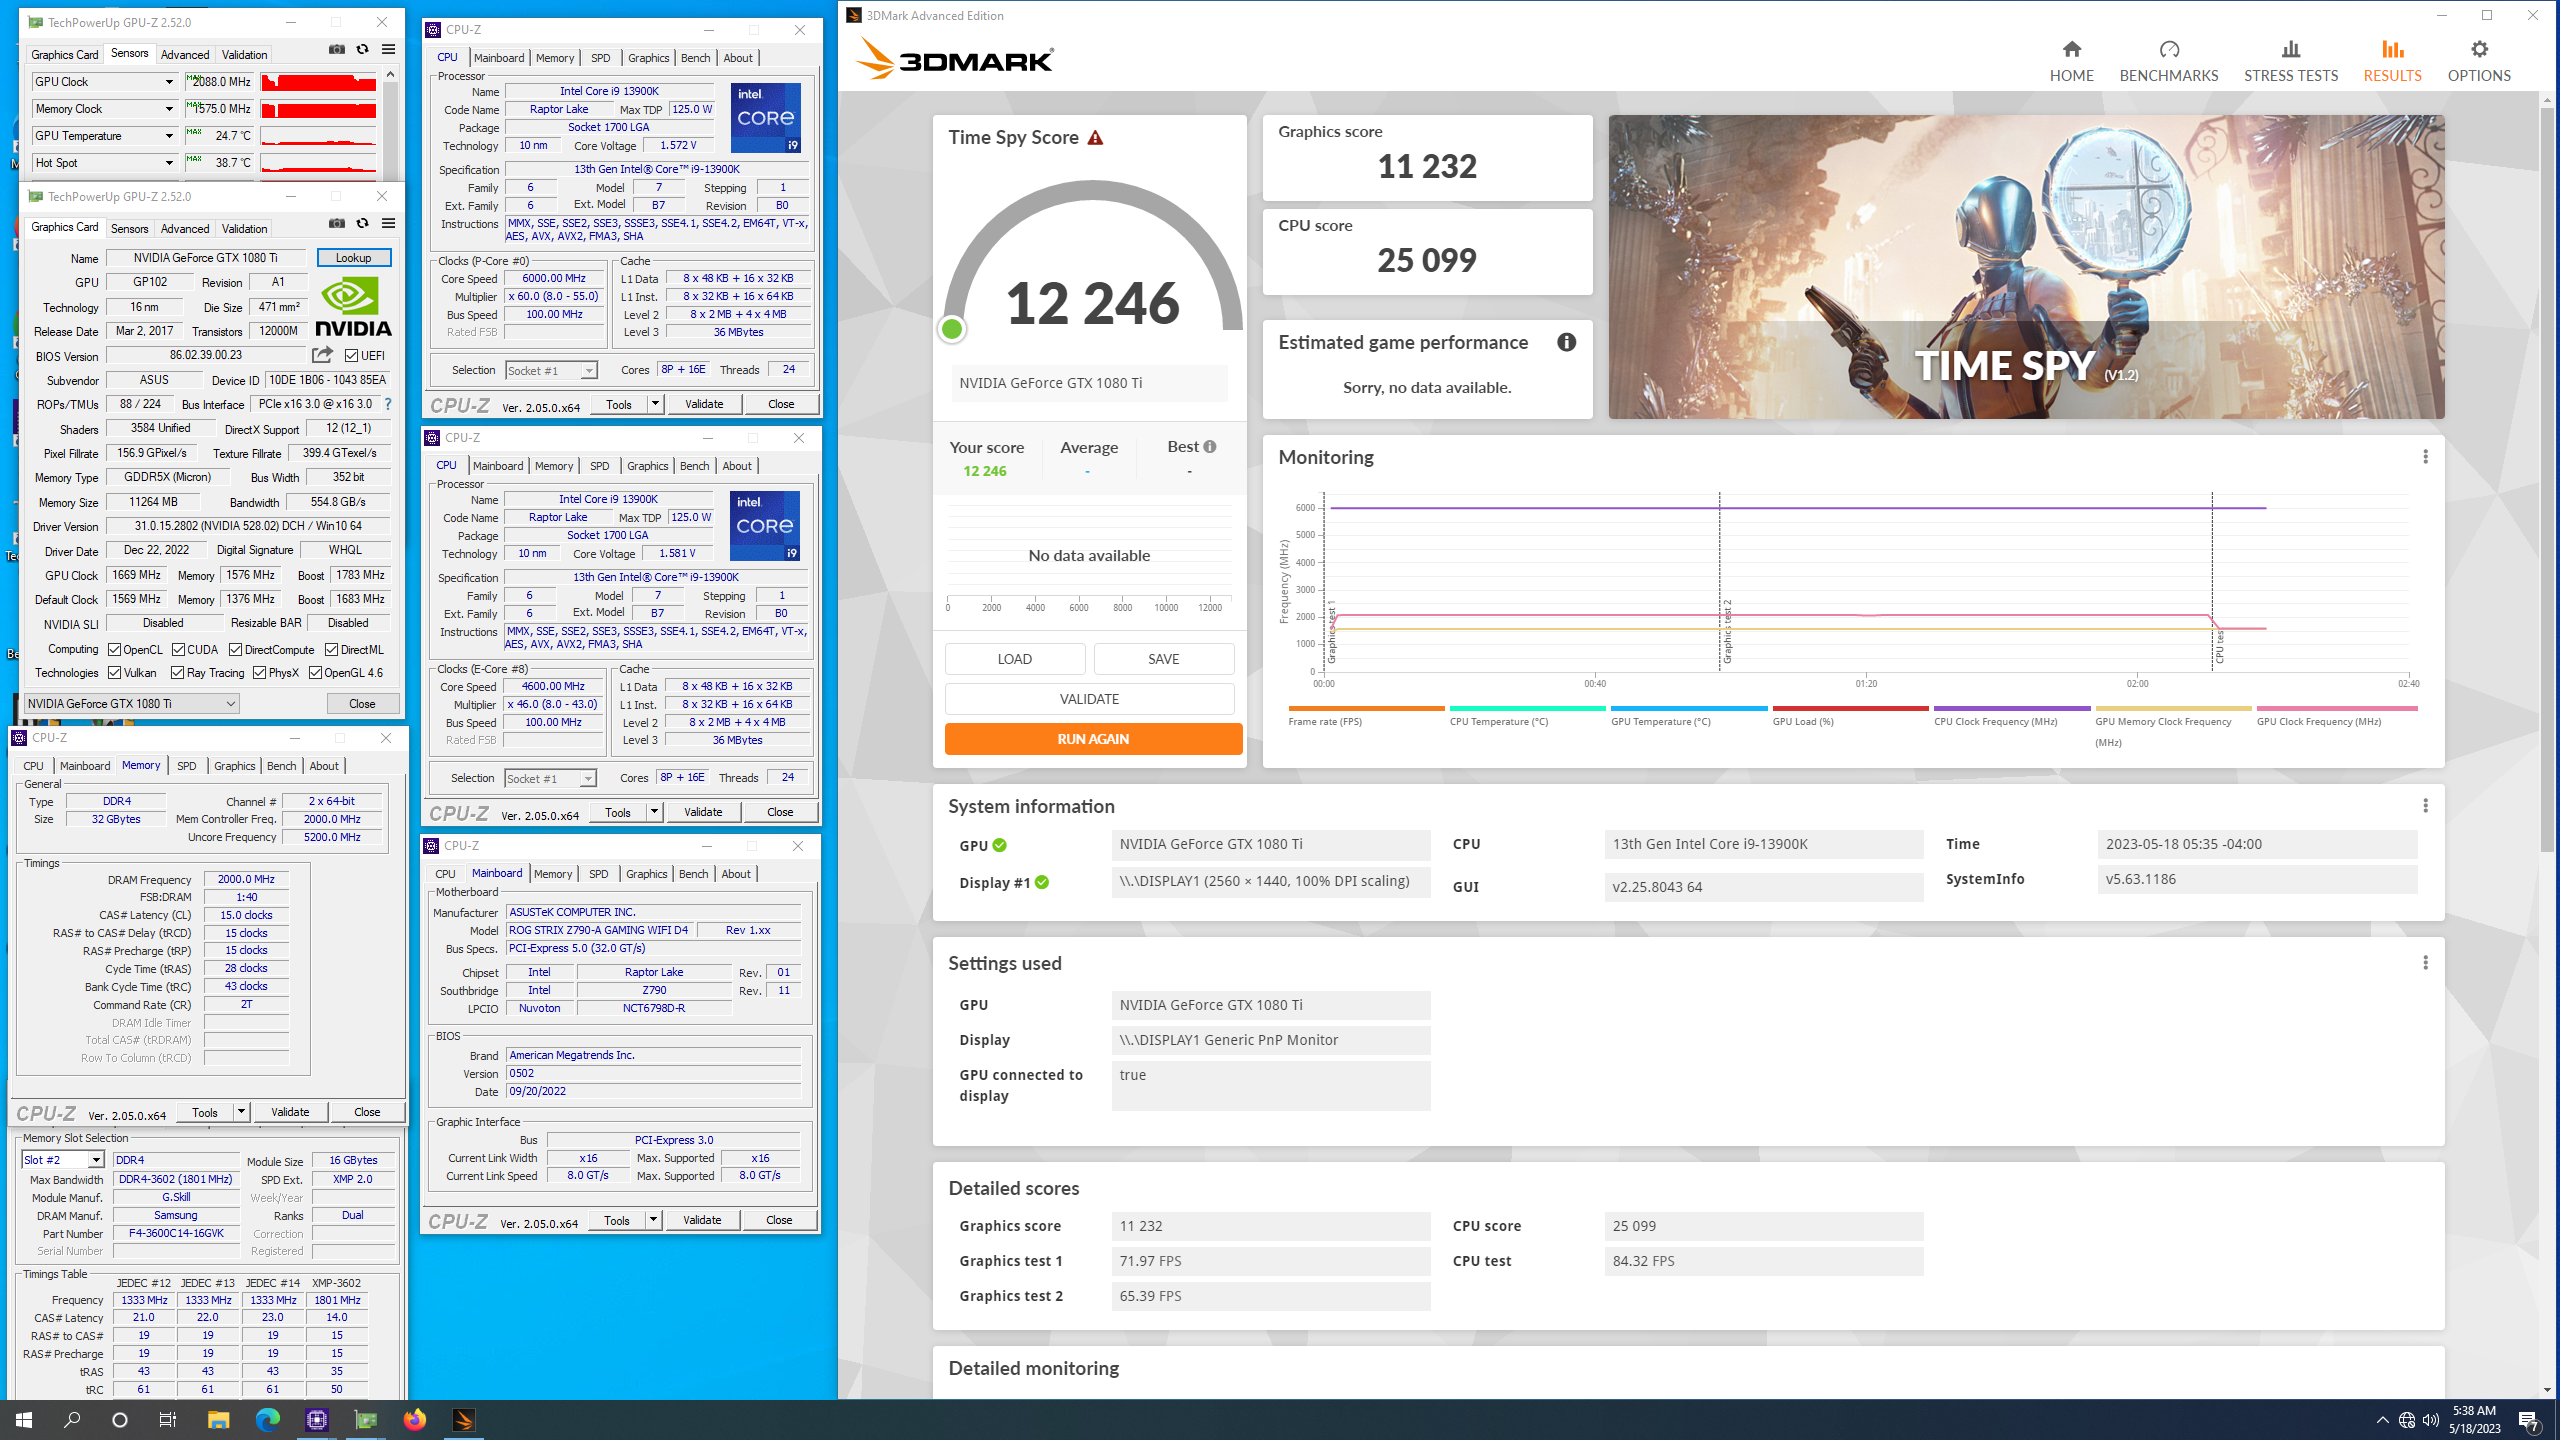Open Firefox from taskbar

tap(414, 1420)
